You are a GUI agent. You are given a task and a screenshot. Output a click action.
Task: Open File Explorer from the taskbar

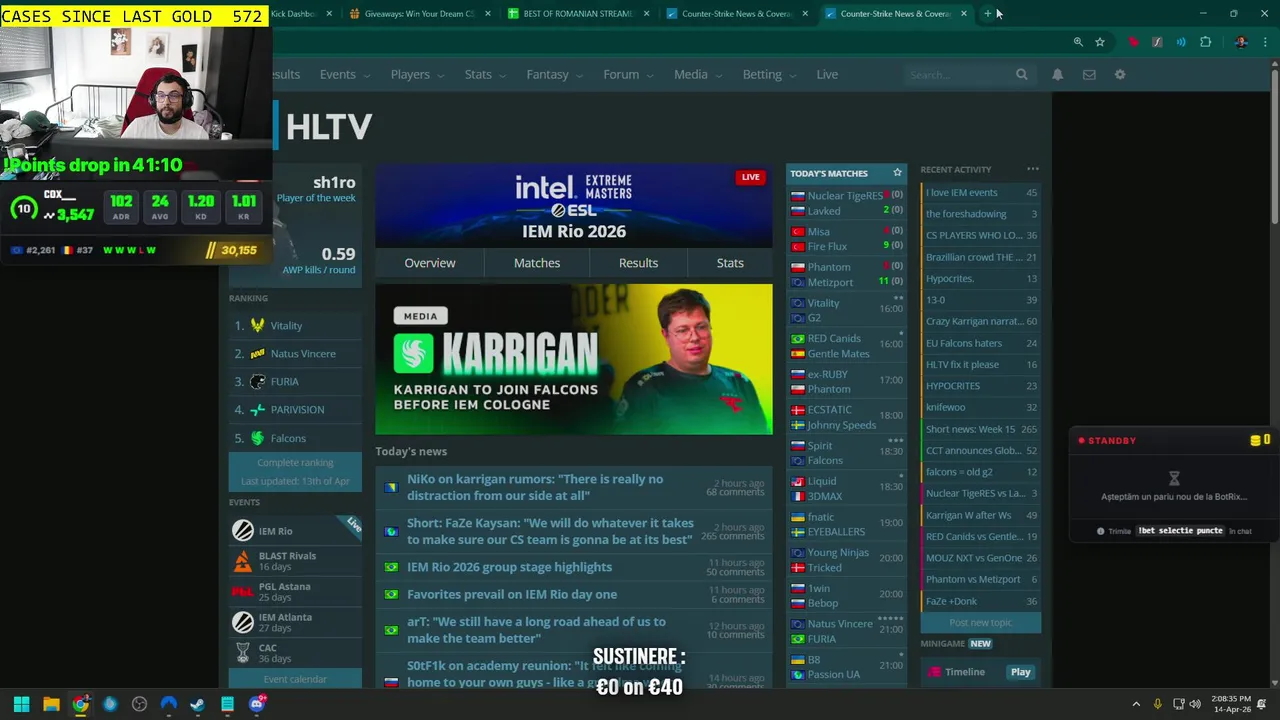(x=51, y=704)
